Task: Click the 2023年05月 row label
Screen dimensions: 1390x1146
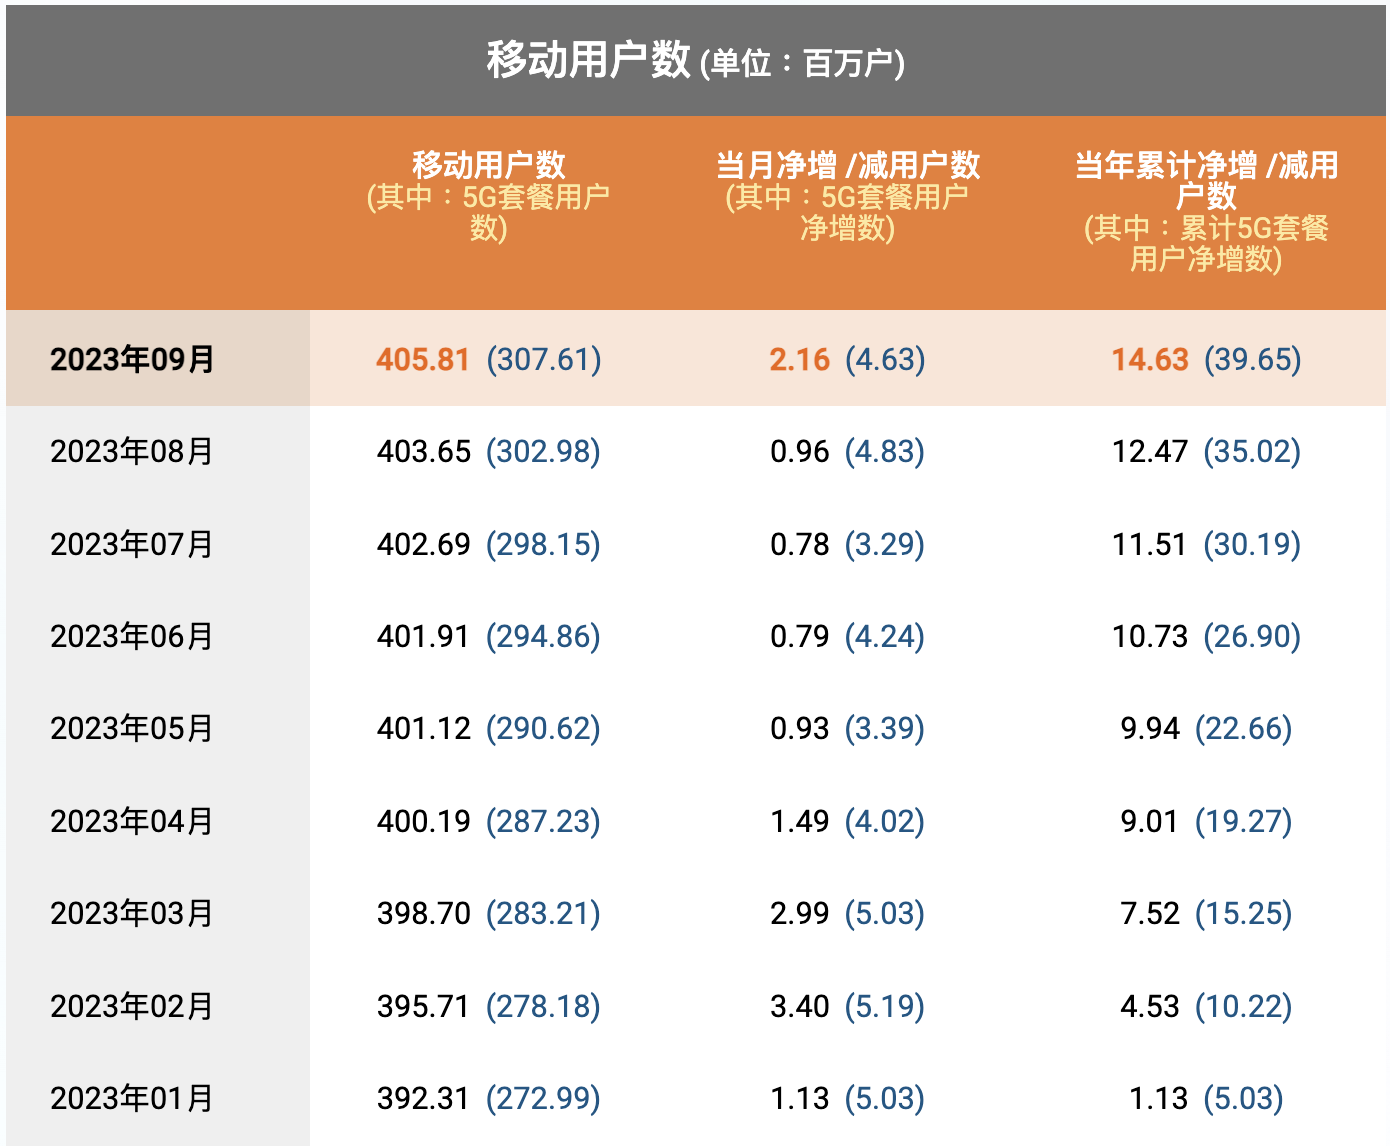Action: click(132, 728)
